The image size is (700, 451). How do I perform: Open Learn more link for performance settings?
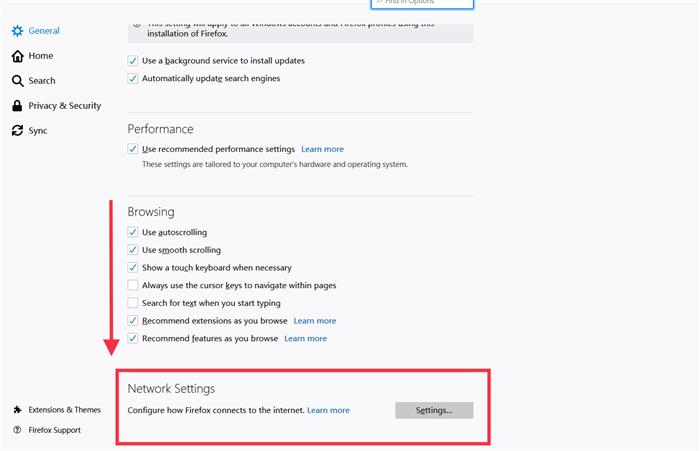tap(322, 149)
